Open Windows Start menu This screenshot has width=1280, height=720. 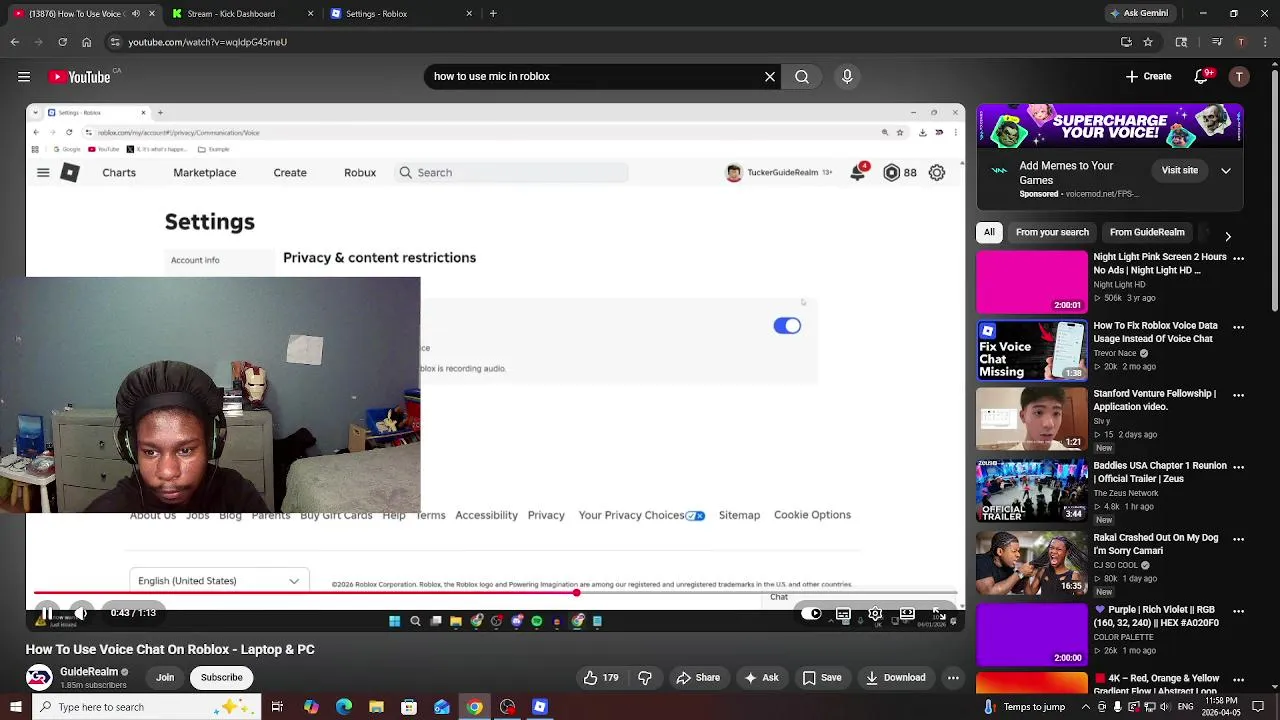point(15,707)
